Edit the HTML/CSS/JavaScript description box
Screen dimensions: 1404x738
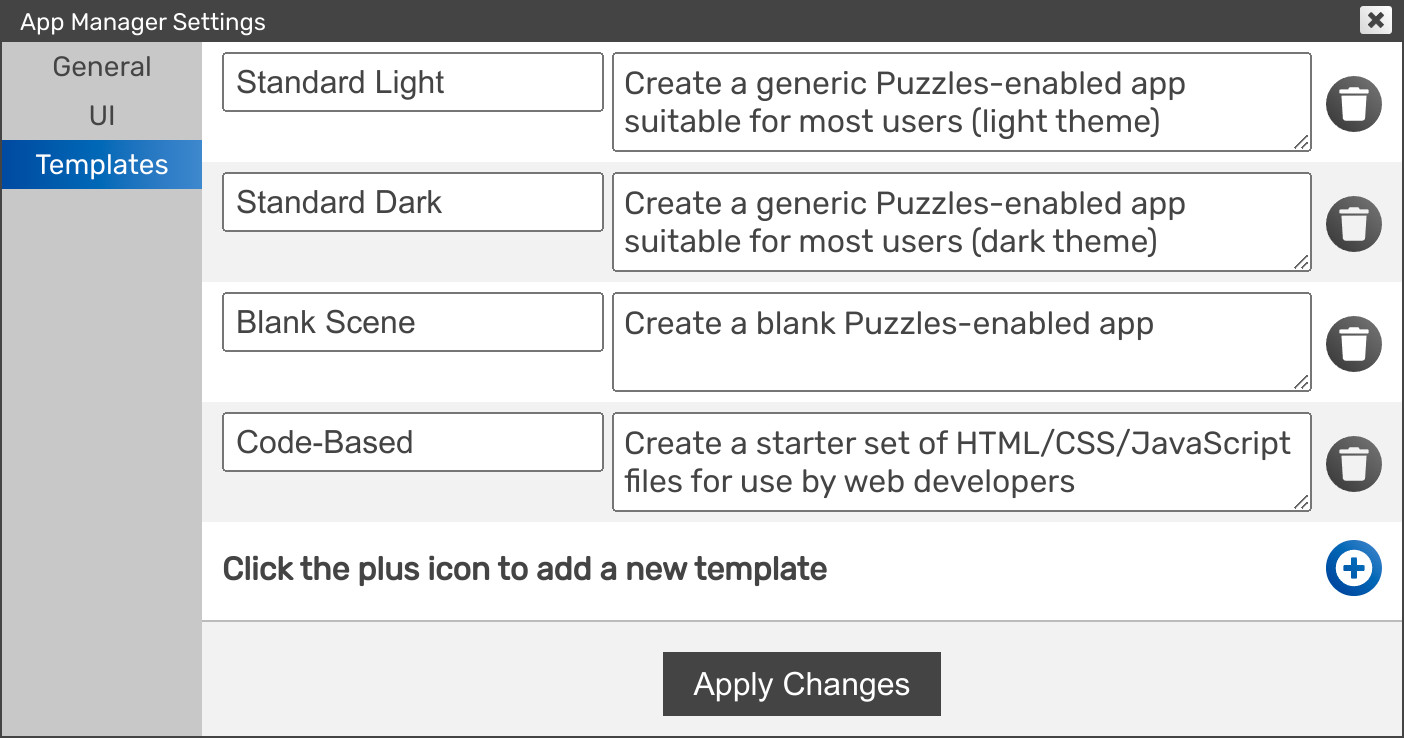point(962,462)
